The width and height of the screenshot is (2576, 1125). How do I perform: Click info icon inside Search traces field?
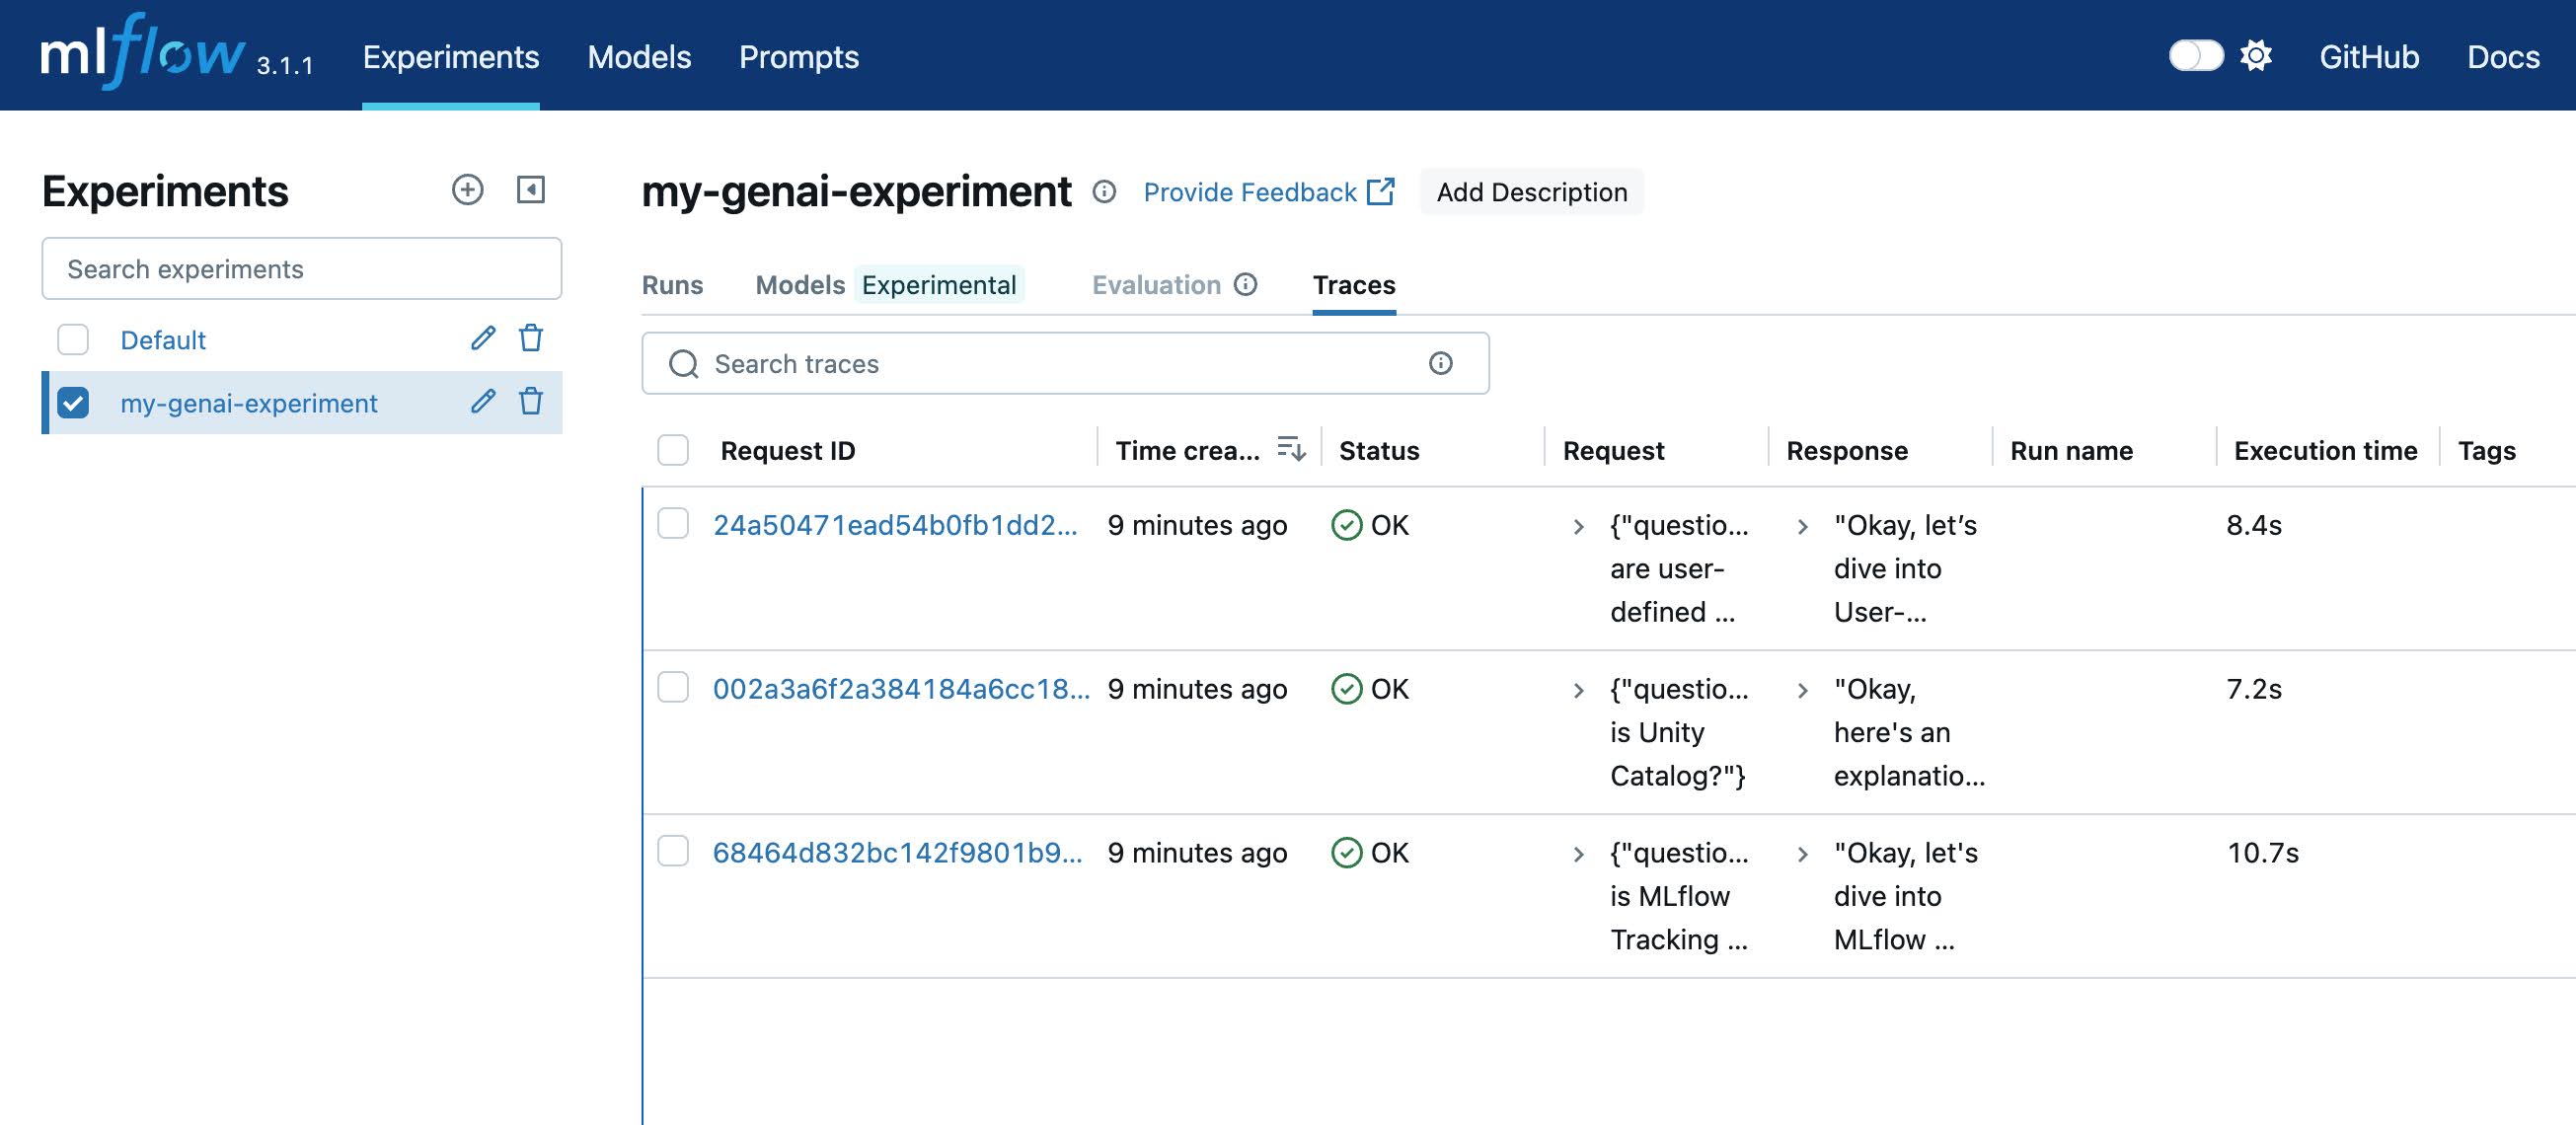point(1440,364)
